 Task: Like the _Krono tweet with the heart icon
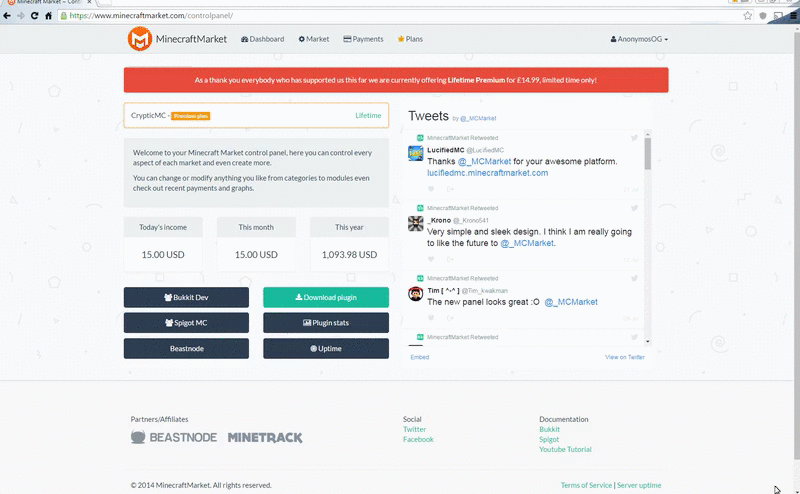tap(431, 259)
